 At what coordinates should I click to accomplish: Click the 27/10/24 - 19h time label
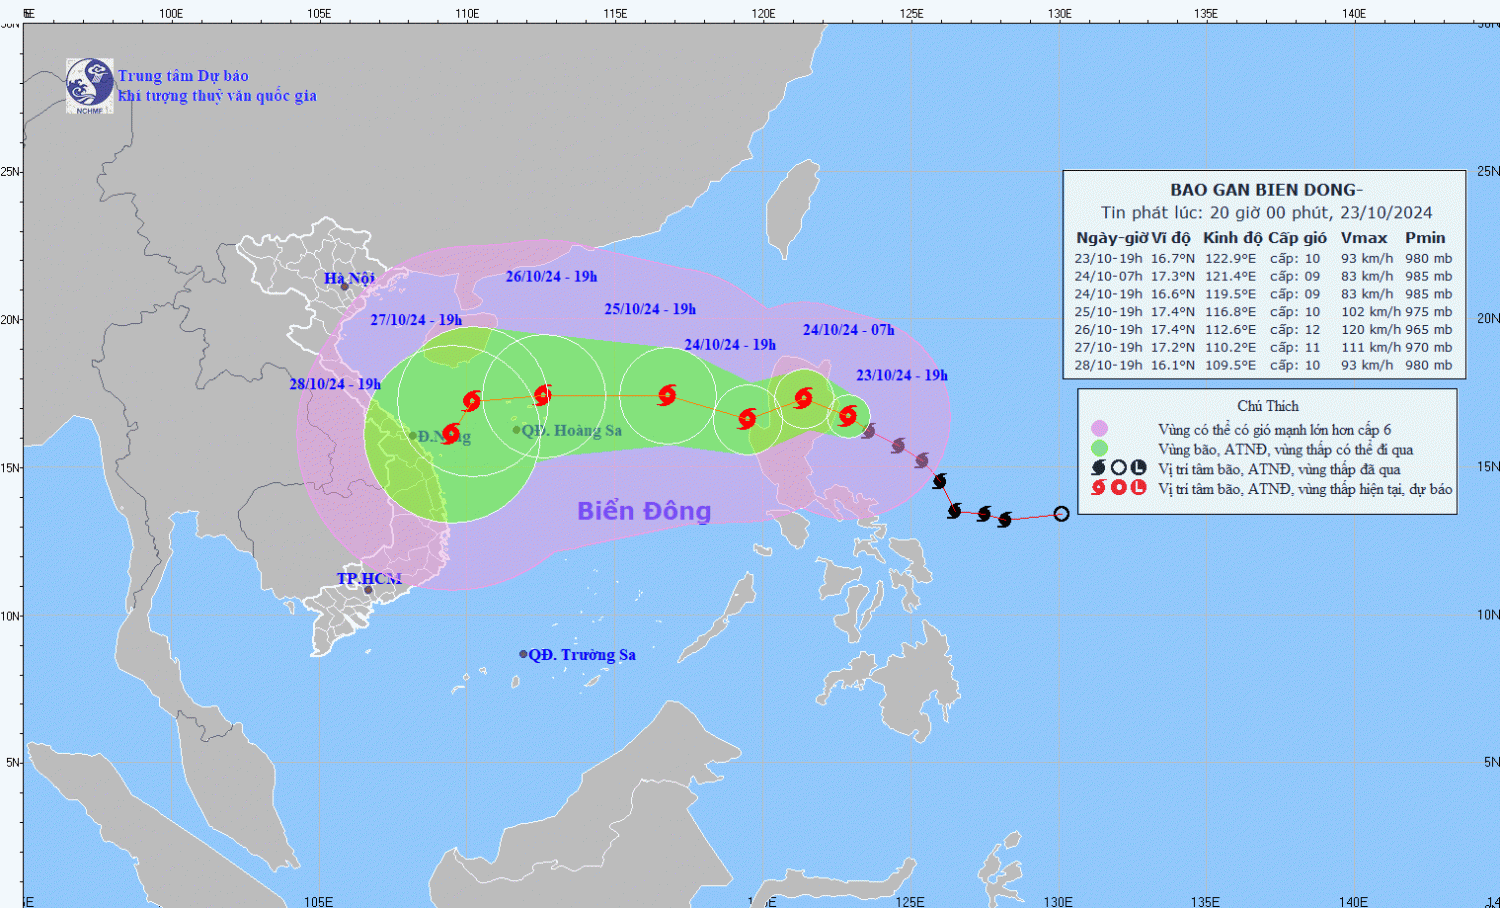click(416, 320)
